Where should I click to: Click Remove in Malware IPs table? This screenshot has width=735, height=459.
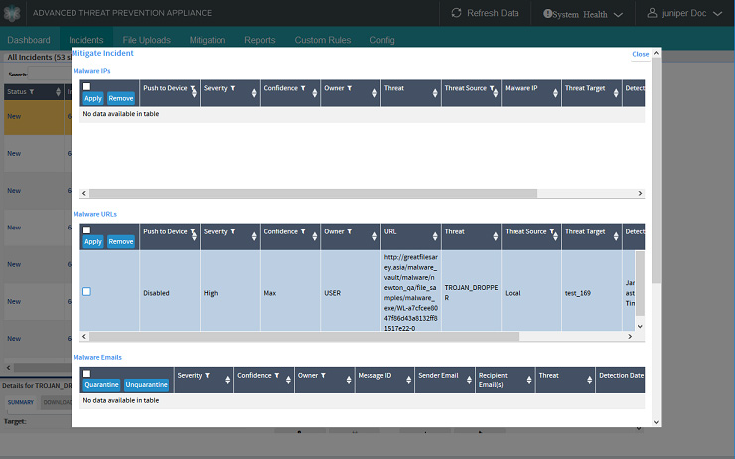tap(121, 98)
